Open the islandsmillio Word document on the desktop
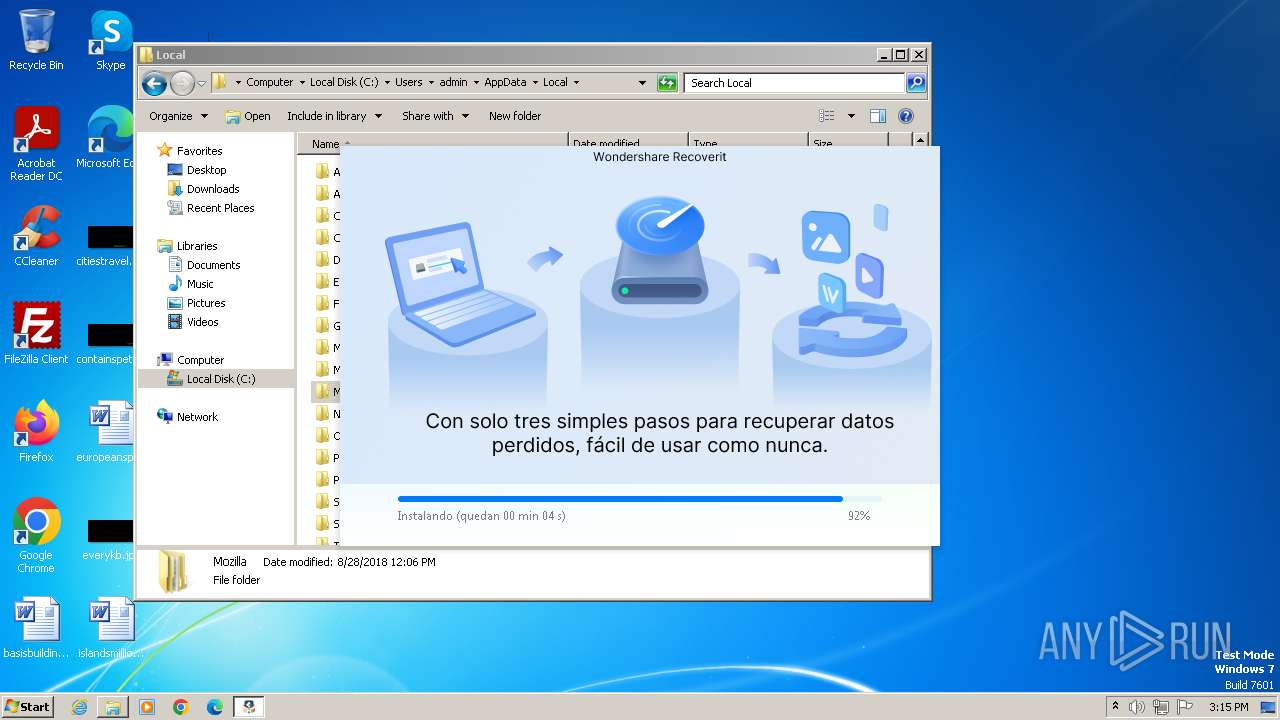Screen dimensions: 1280x720 click(111, 628)
